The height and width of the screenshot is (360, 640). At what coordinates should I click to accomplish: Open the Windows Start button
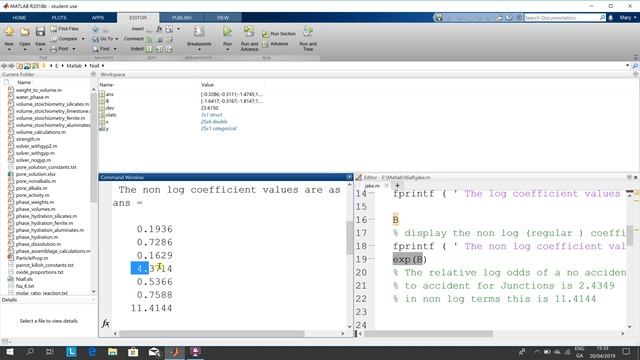tap(9, 351)
